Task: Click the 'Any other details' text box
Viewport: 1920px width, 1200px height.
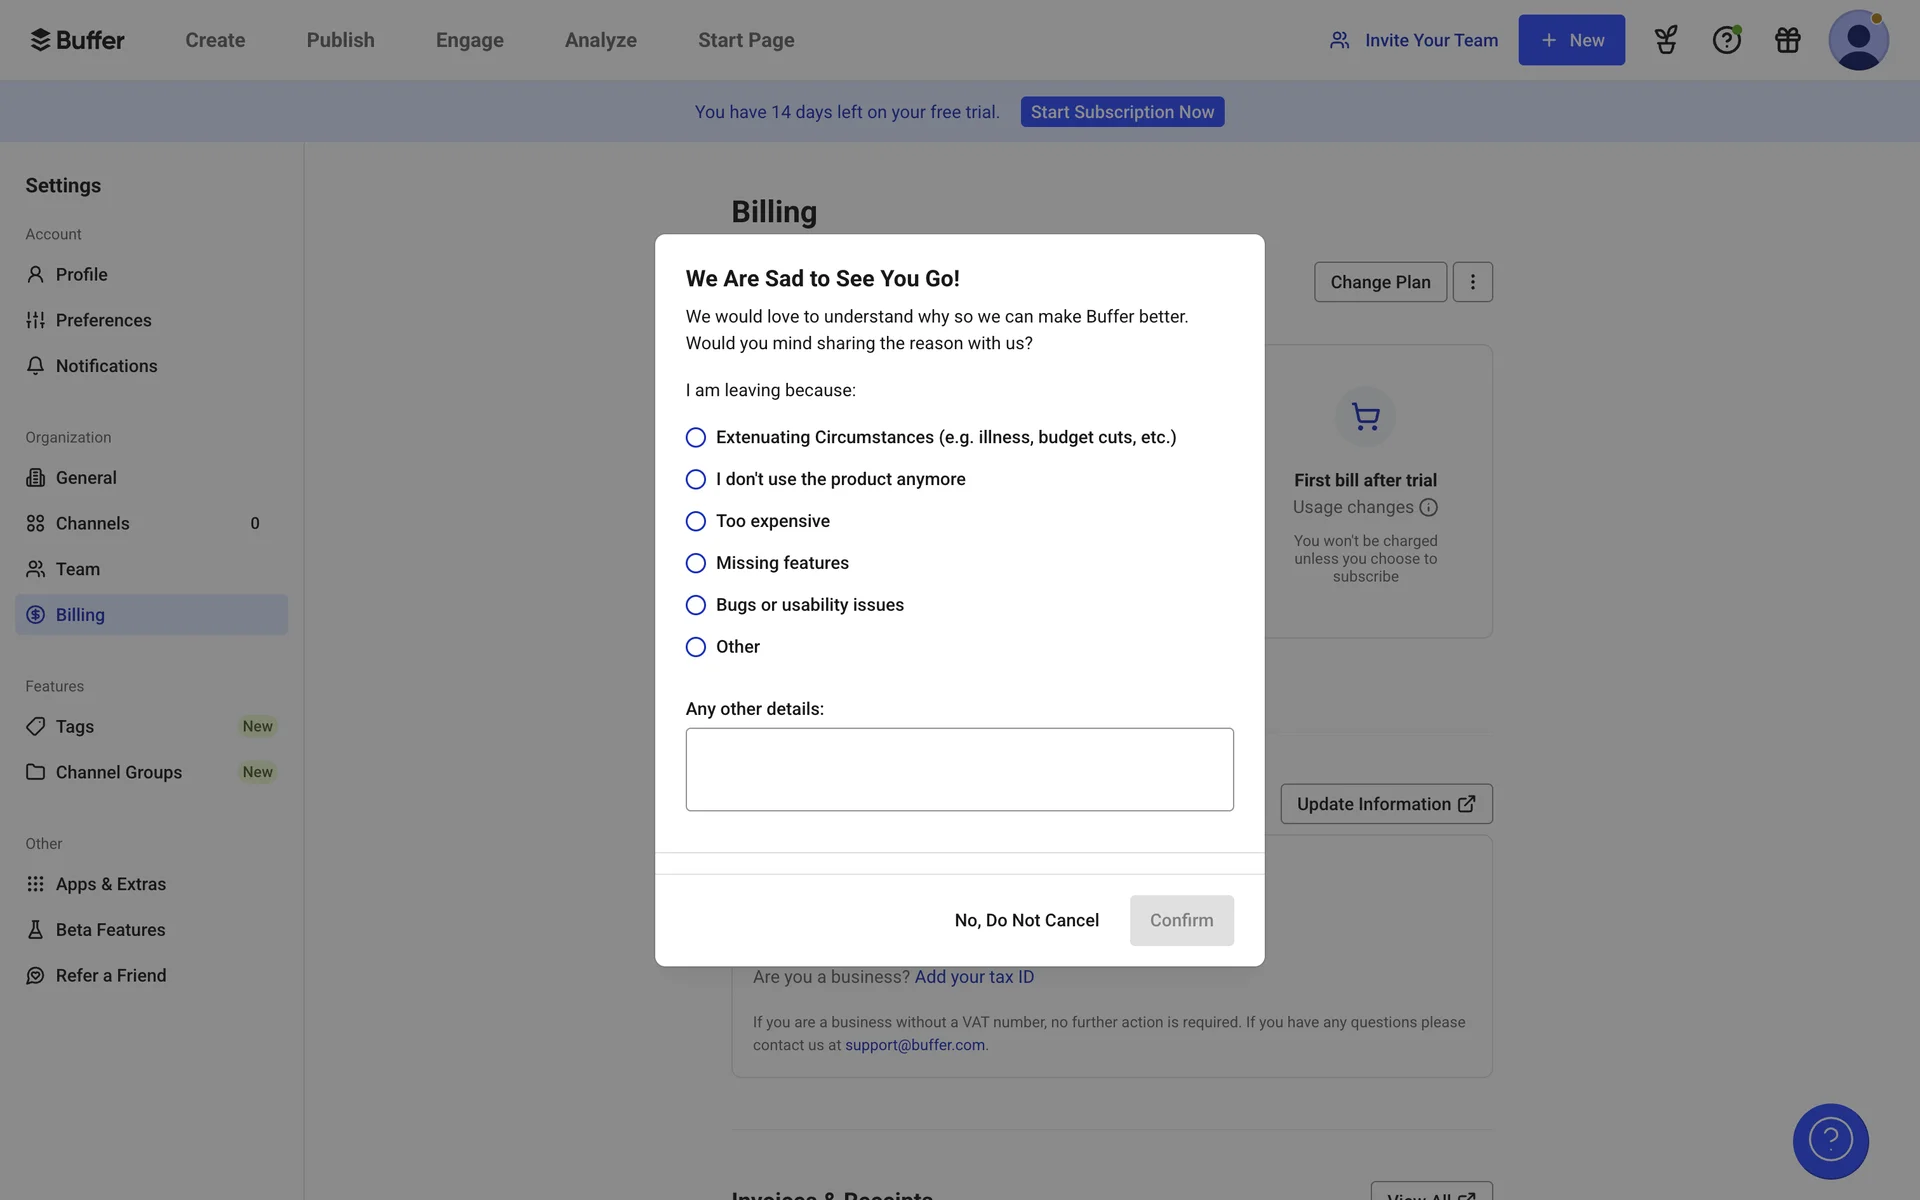Action: click(959, 769)
